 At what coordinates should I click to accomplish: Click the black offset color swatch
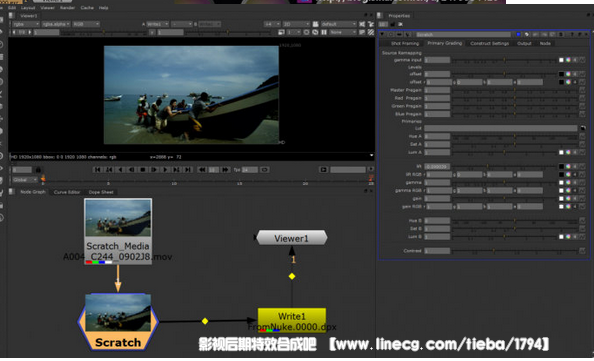pos(561,74)
